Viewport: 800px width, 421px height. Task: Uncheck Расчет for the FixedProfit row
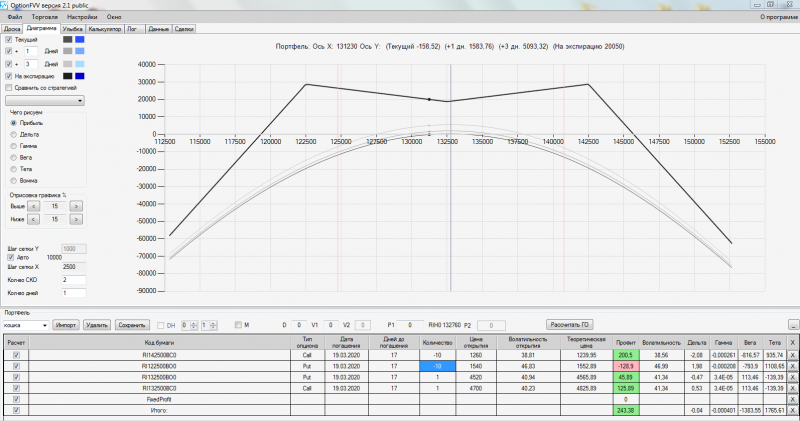(x=16, y=399)
